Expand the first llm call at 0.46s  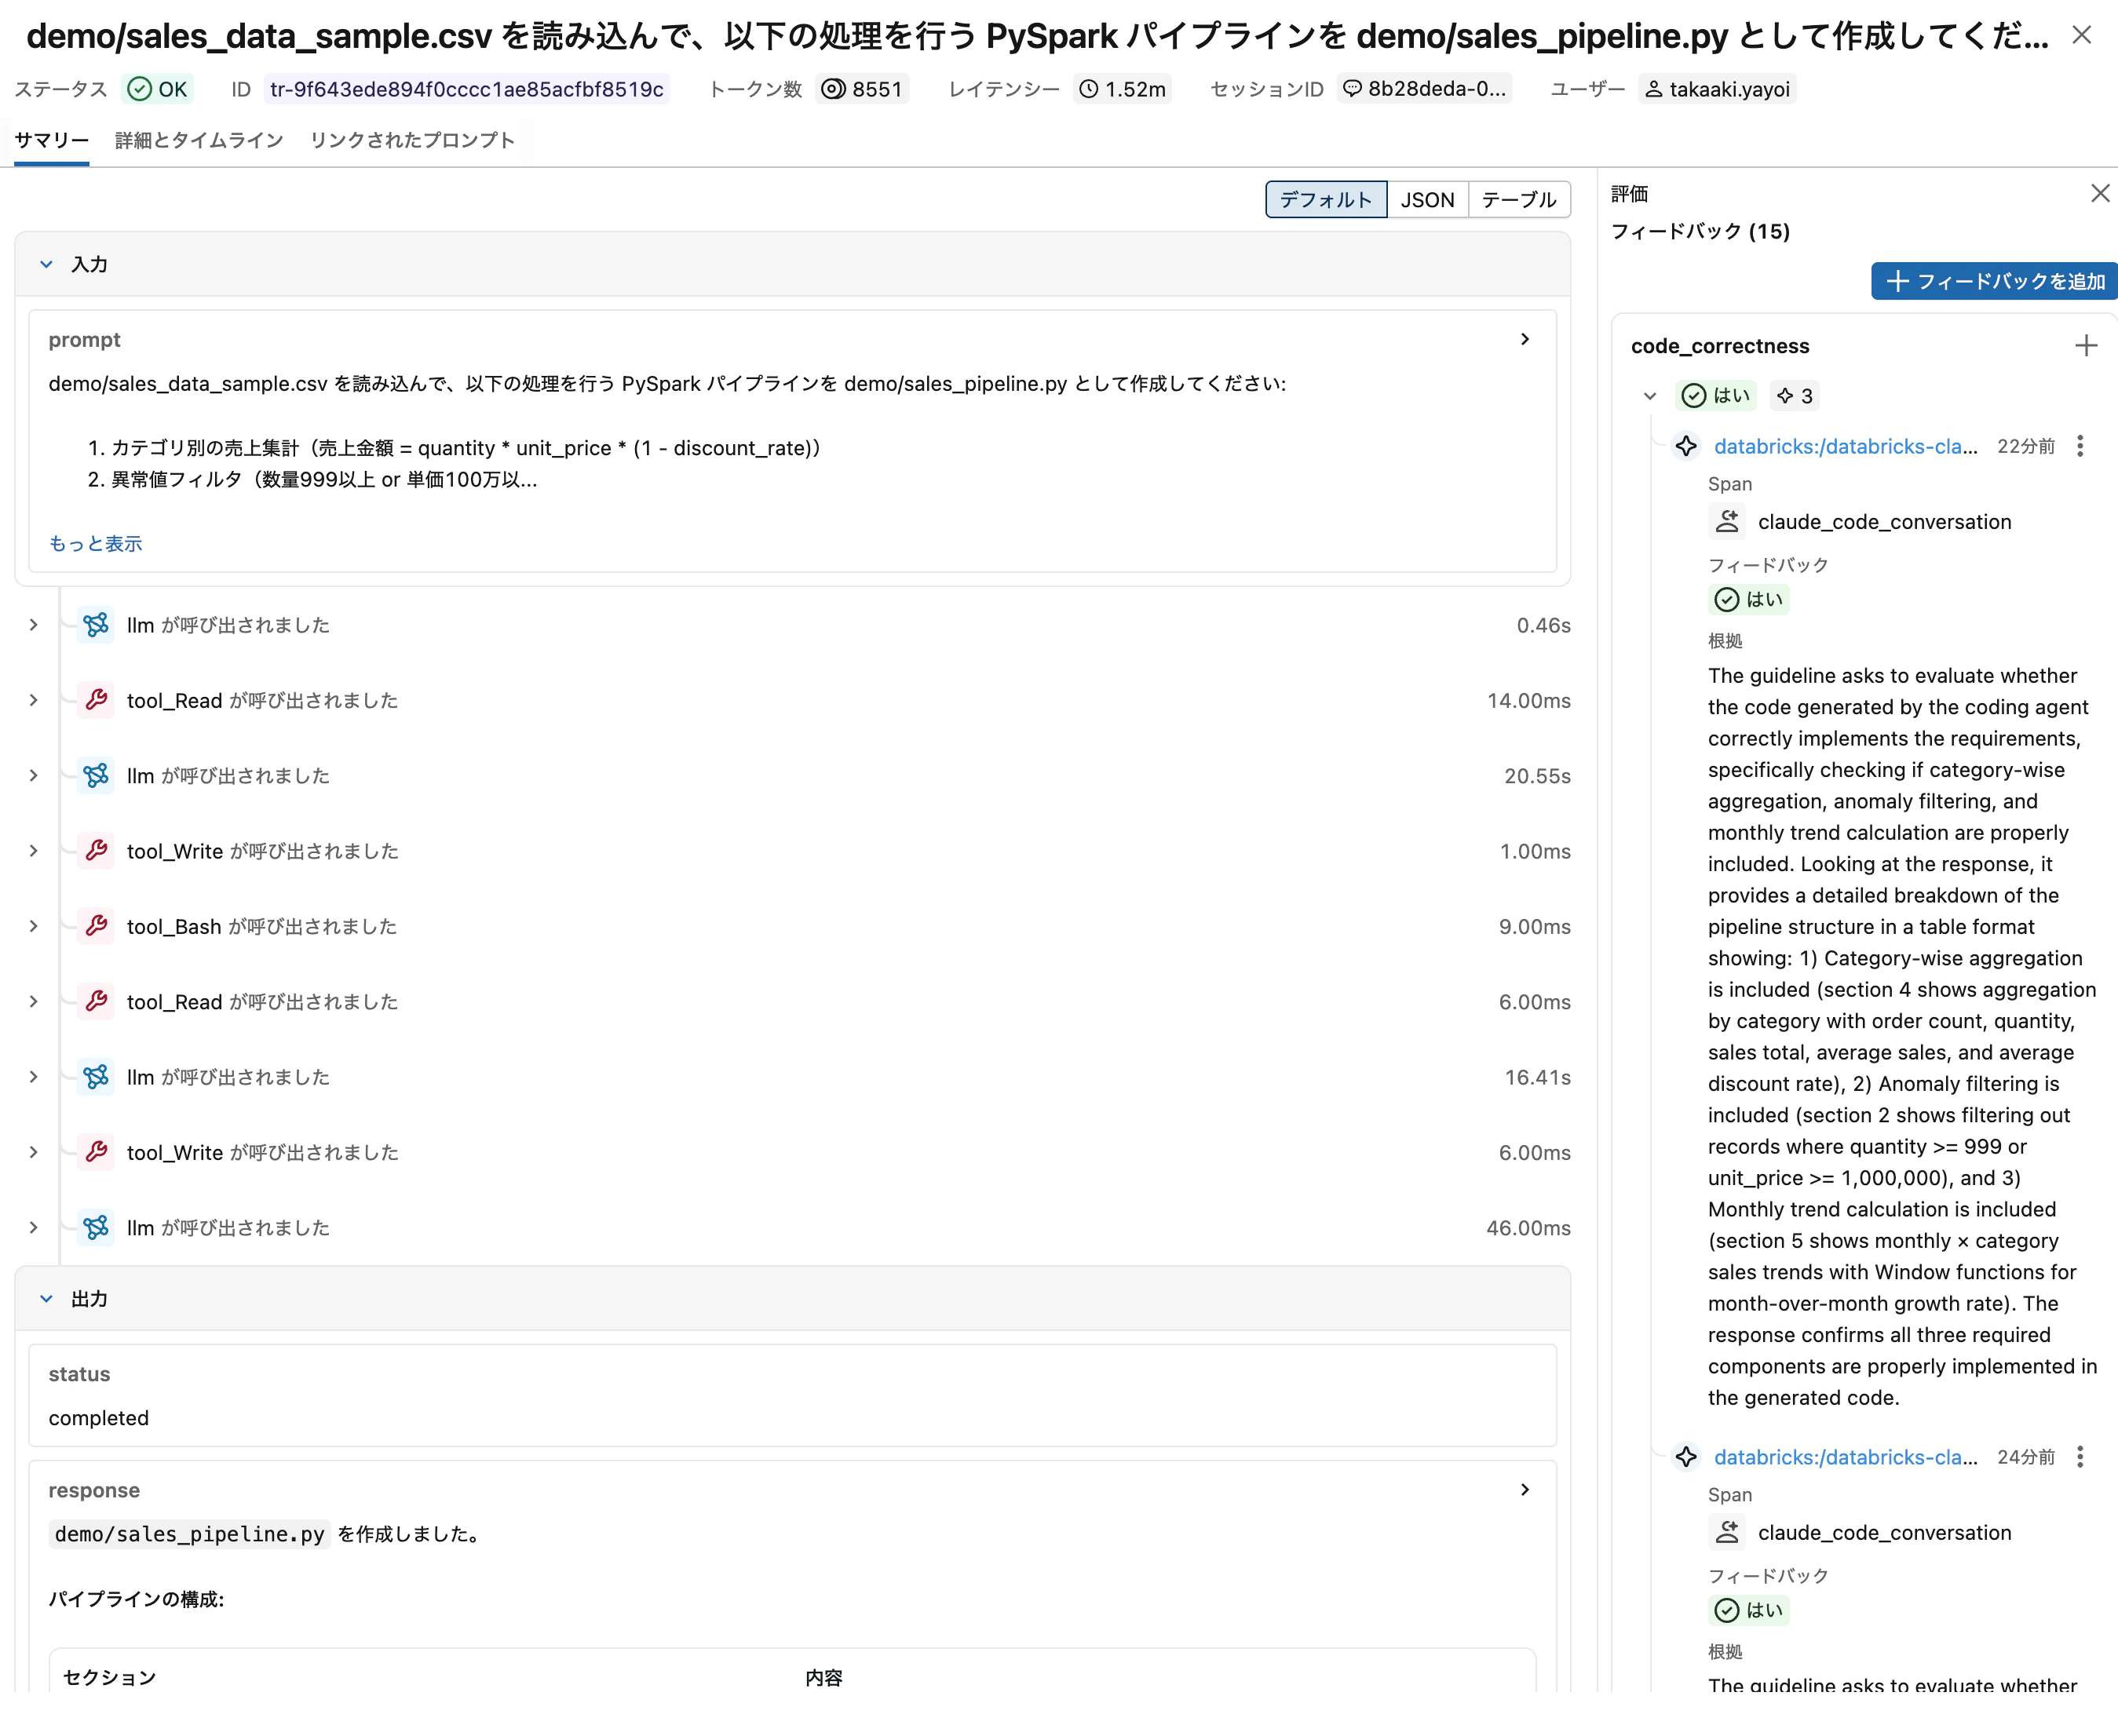33,625
